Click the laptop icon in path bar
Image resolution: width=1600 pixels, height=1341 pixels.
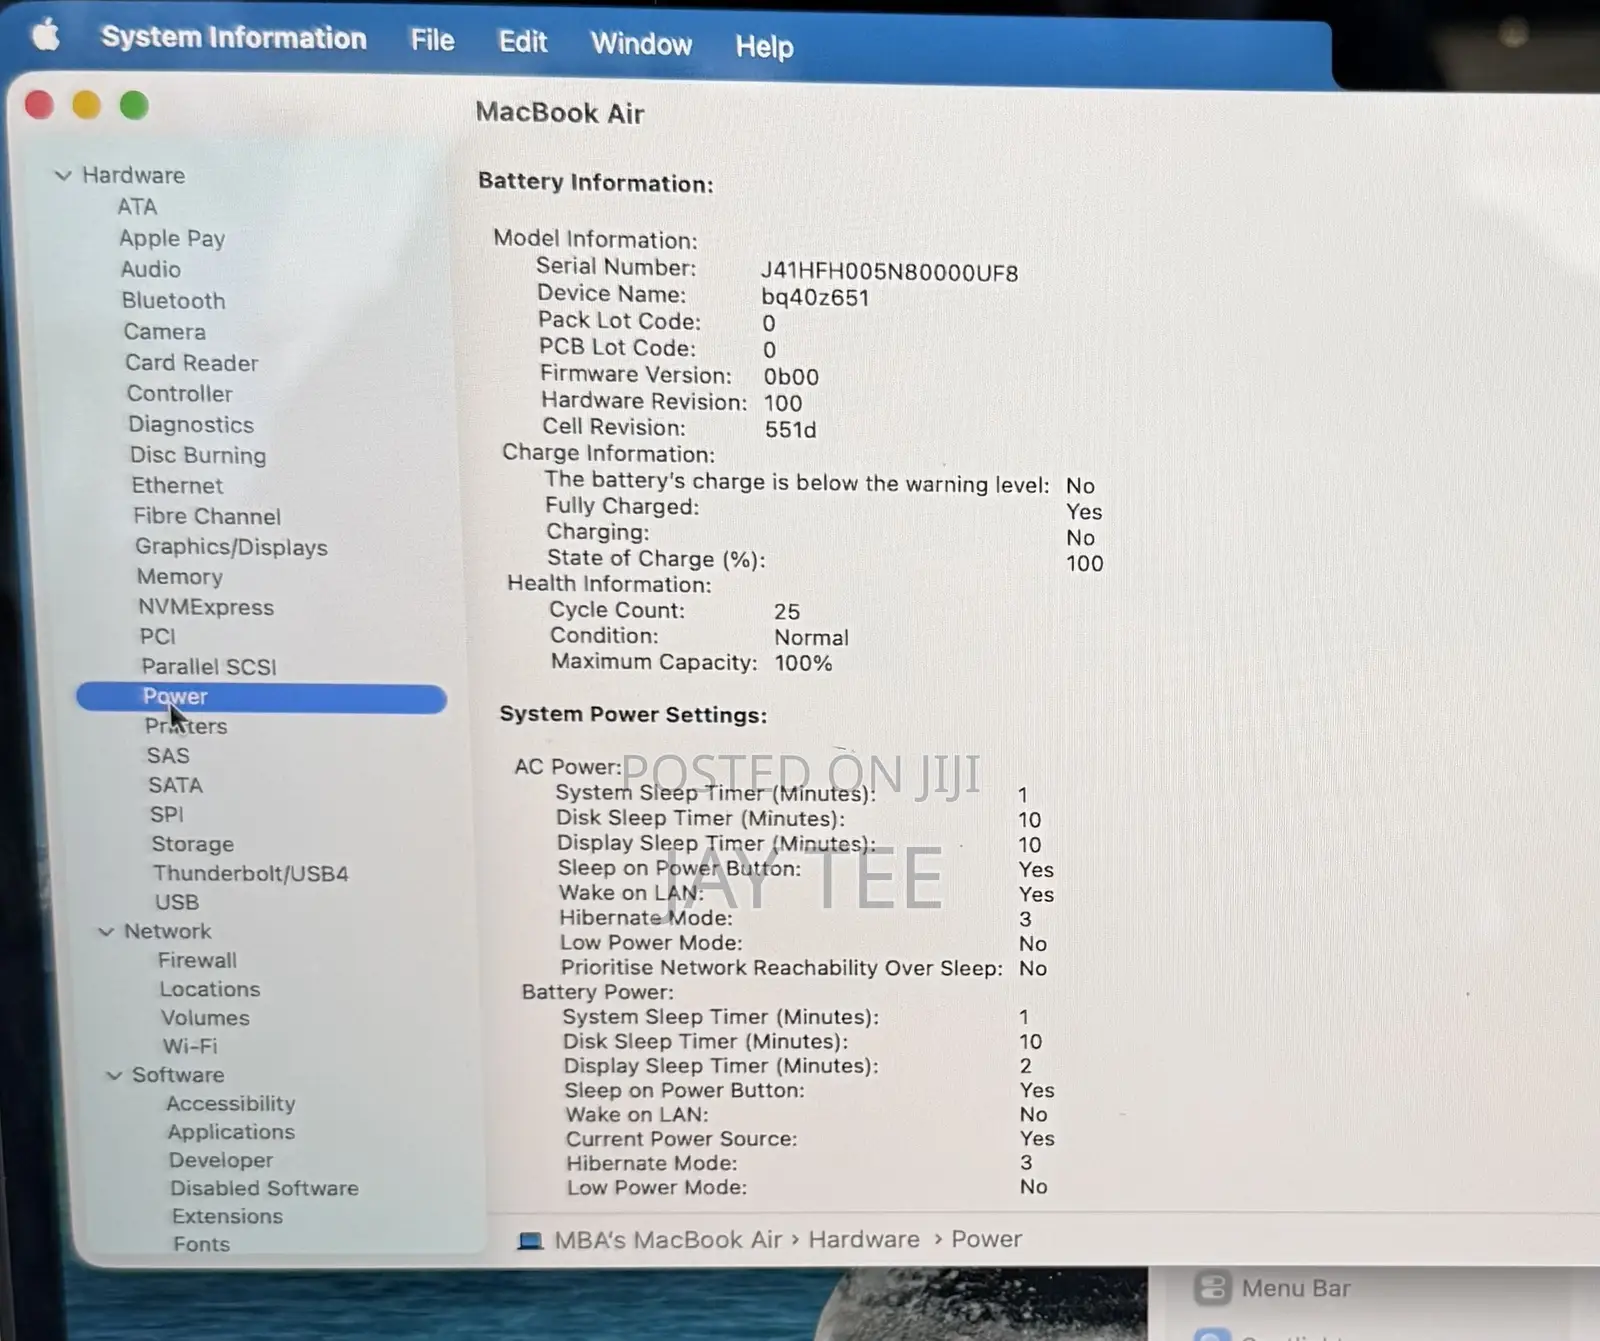point(530,1241)
